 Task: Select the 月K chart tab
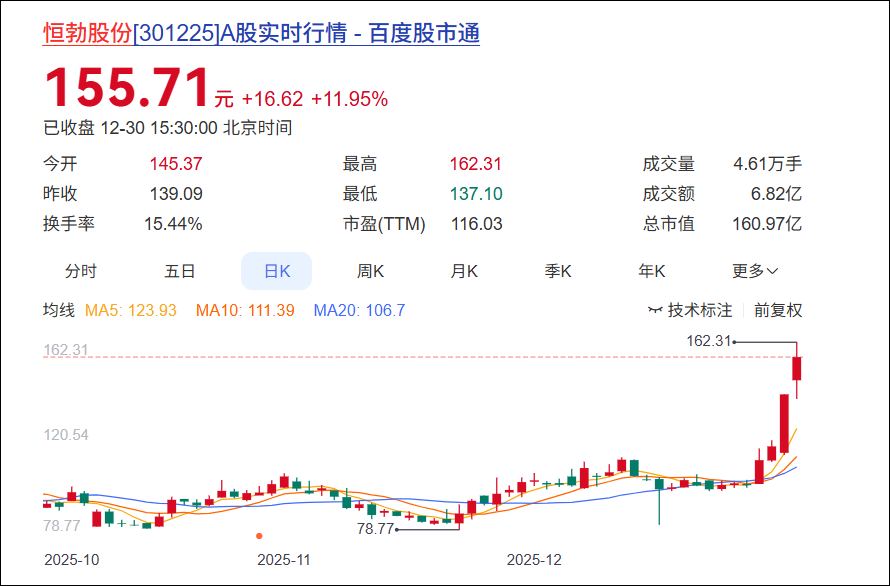coord(464,271)
